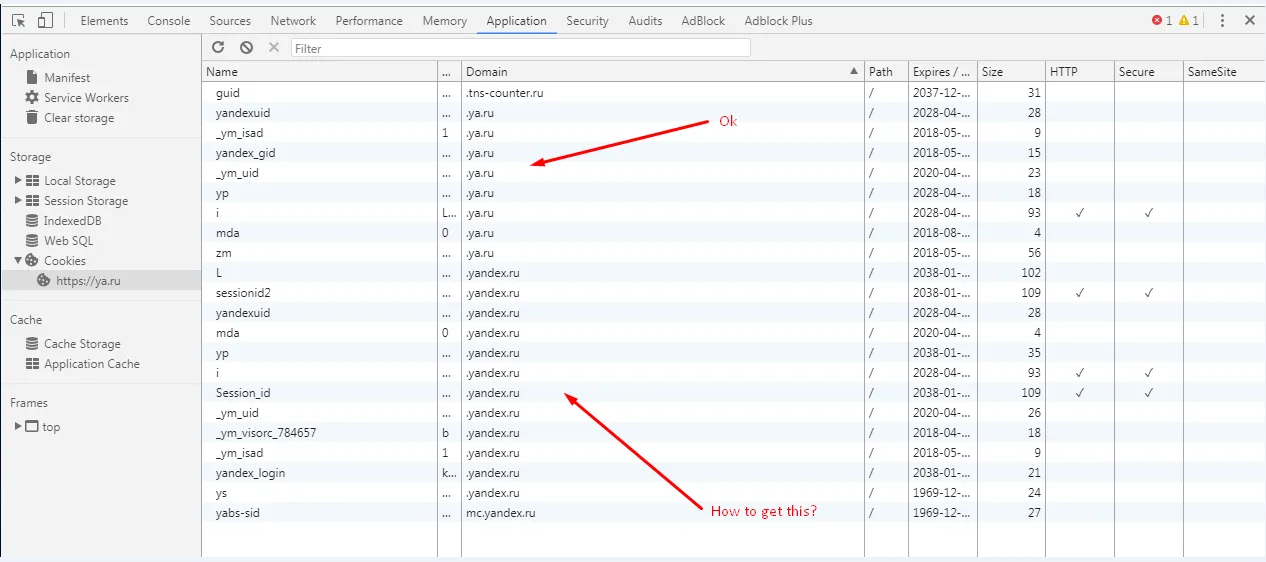
Task: Sort by HTTP column header
Action: (1079, 71)
